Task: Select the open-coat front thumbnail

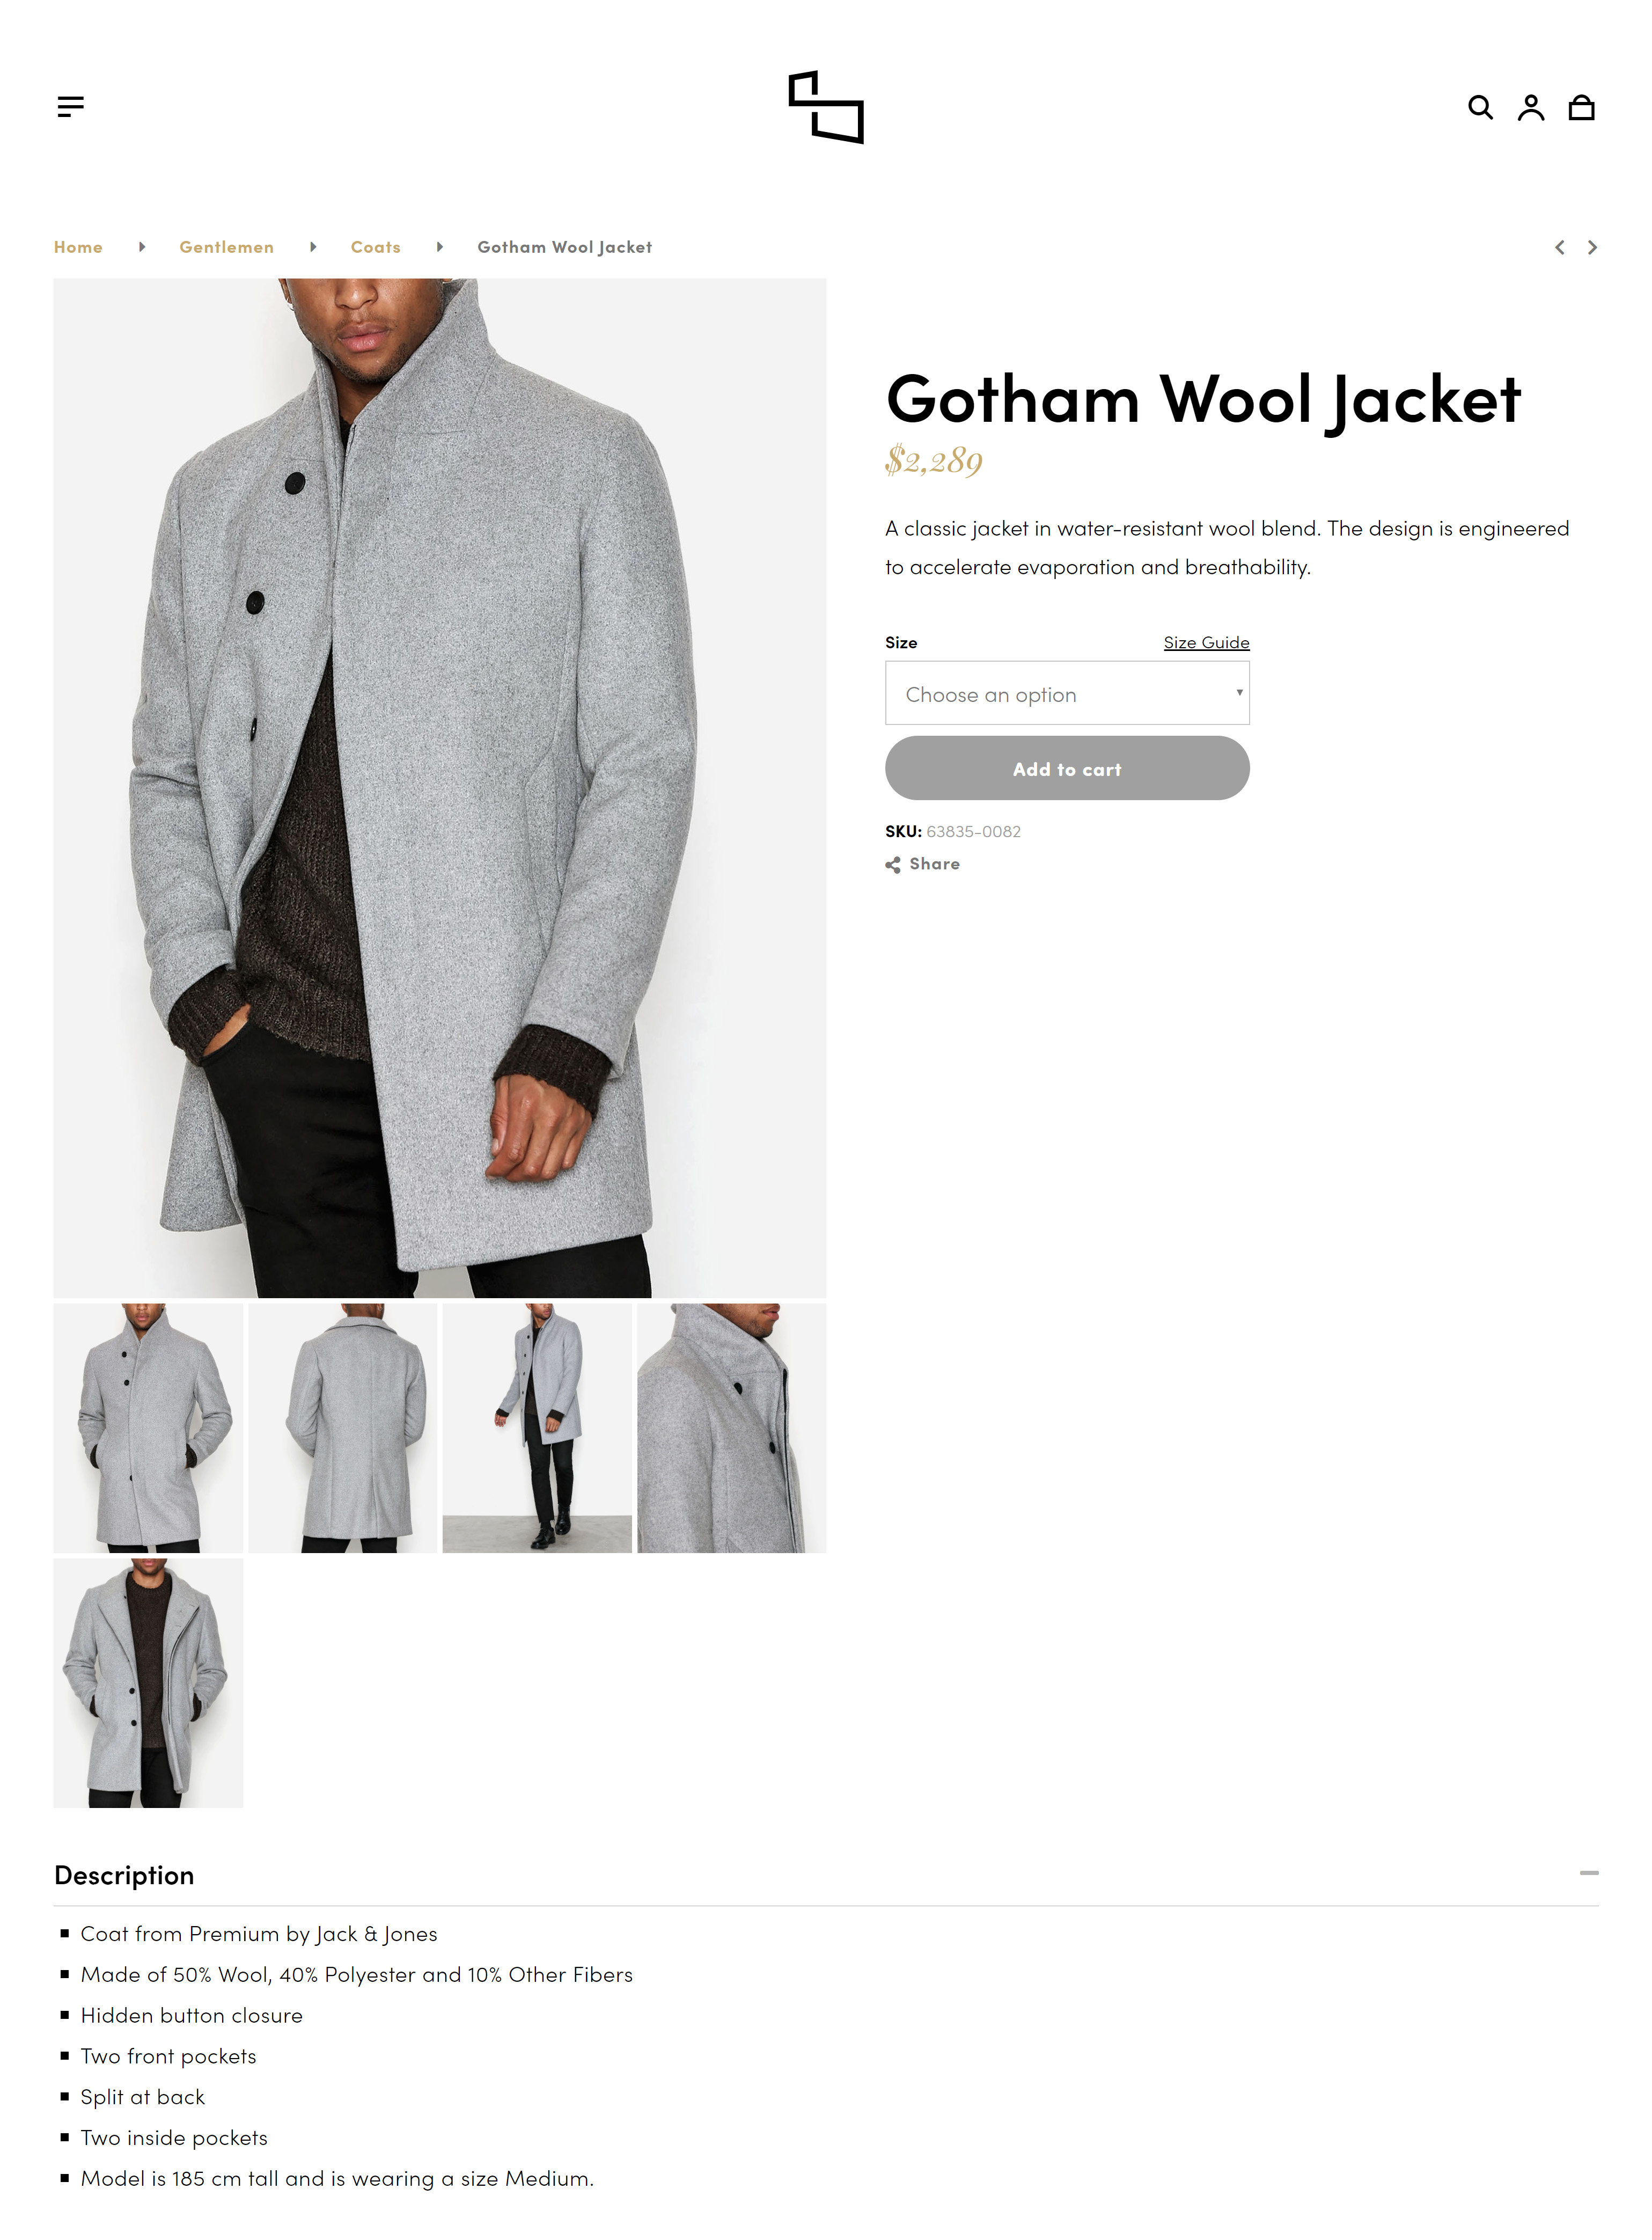Action: coord(148,1683)
